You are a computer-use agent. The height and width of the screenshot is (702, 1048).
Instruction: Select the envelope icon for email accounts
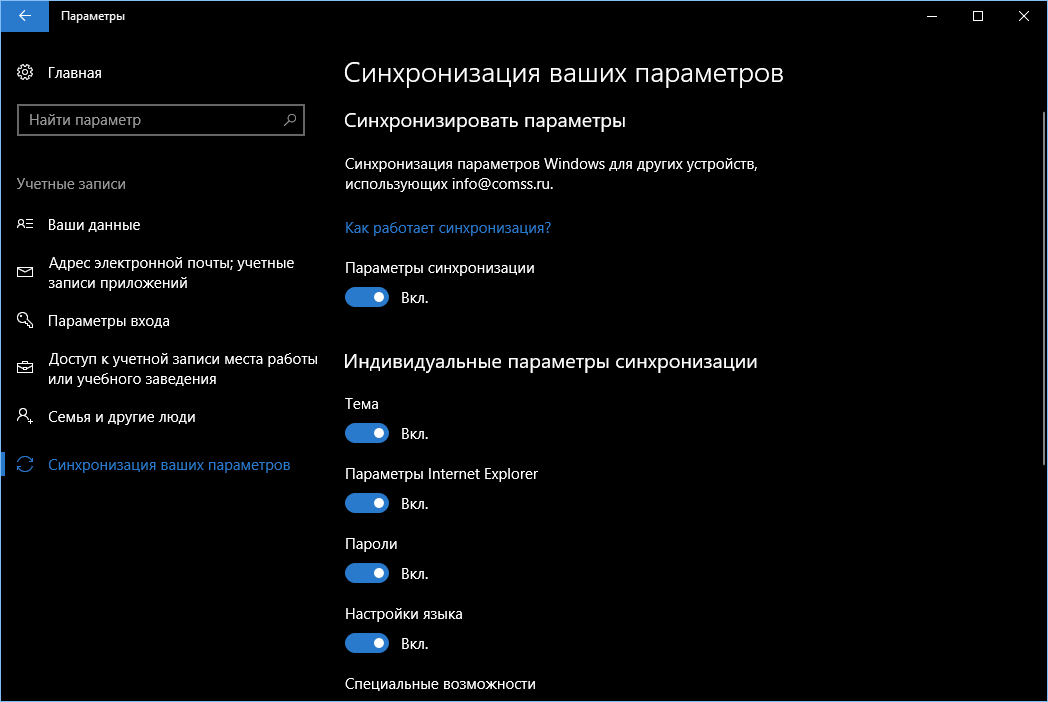click(25, 272)
